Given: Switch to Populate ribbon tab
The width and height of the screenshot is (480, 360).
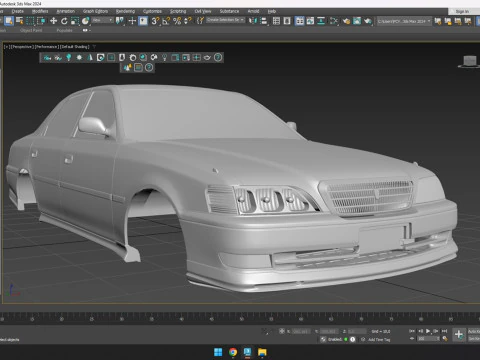Looking at the screenshot, I should click(64, 30).
